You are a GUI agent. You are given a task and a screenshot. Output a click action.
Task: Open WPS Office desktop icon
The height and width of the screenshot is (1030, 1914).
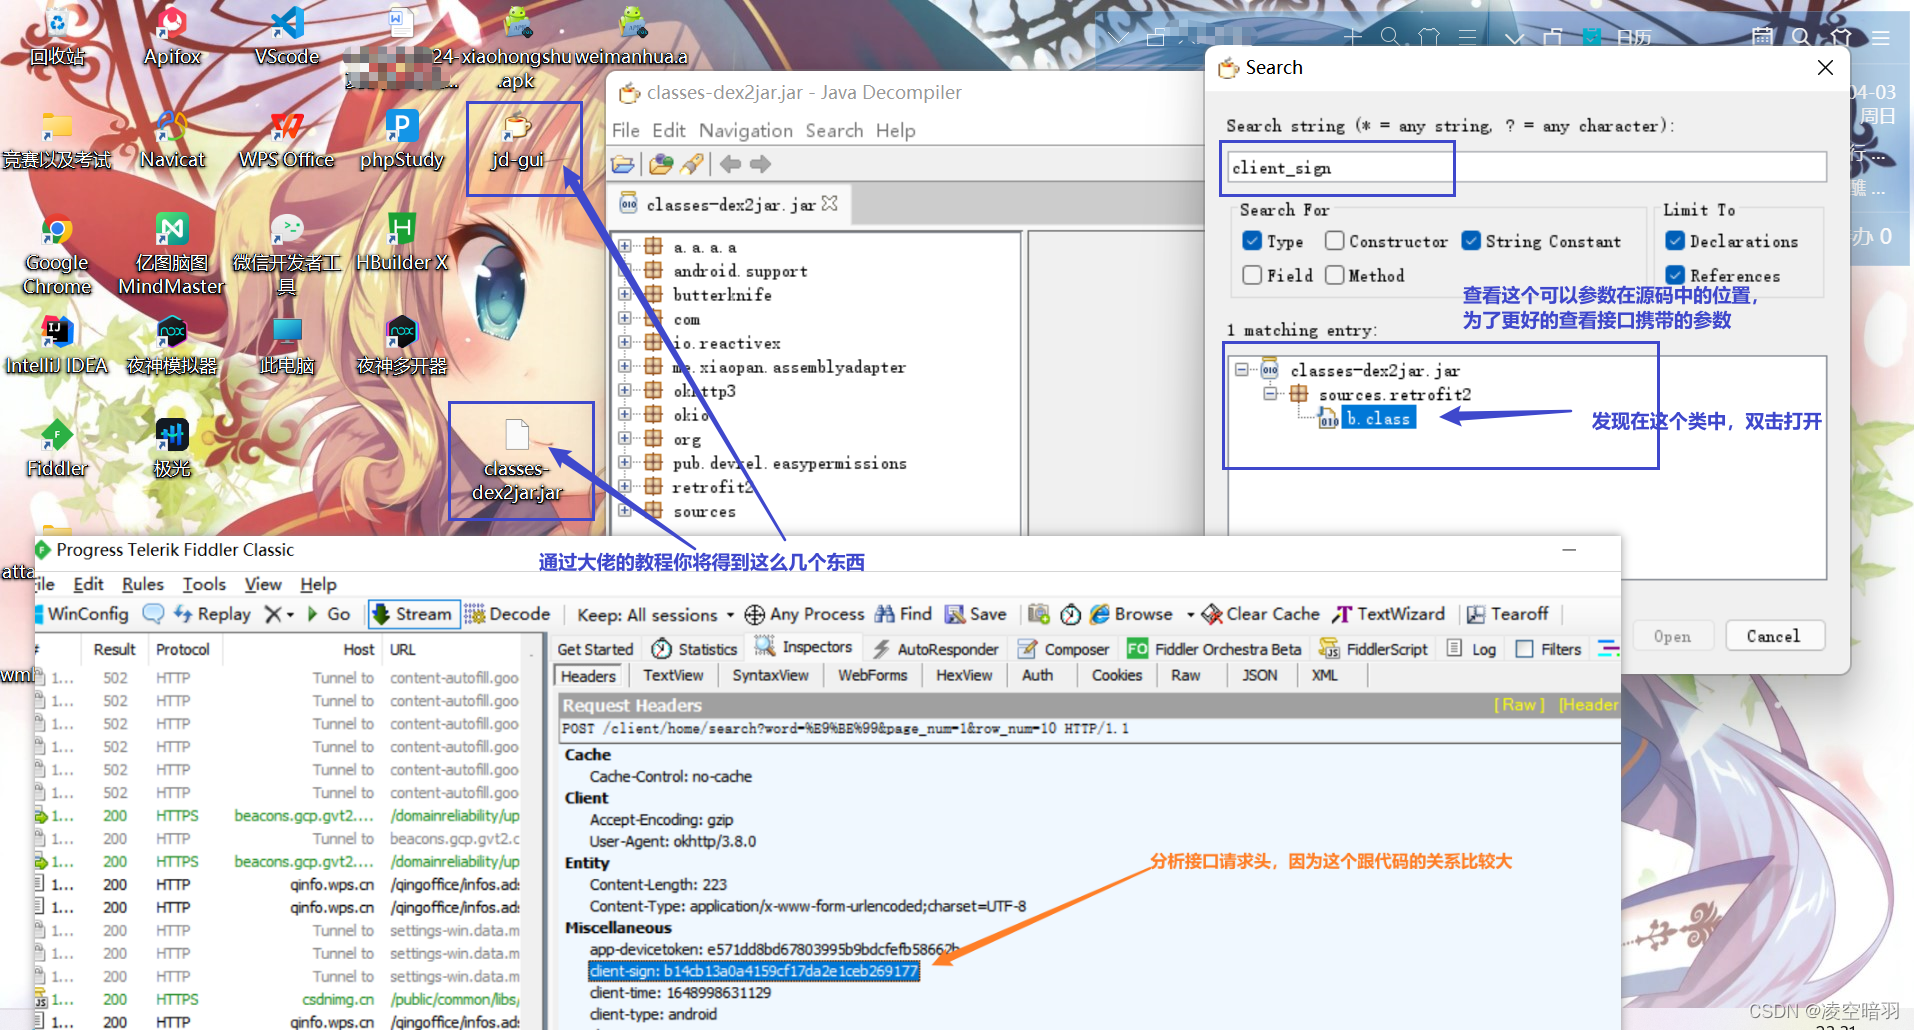287,139
